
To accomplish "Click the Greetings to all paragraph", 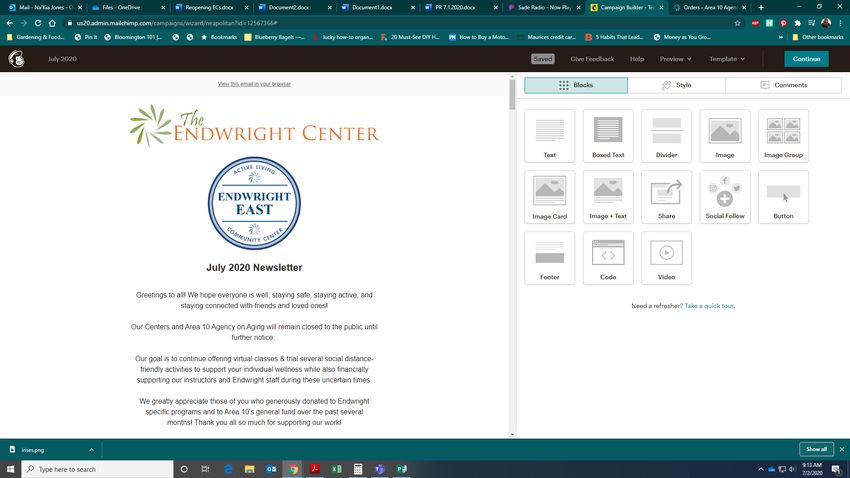I will coord(254,300).
